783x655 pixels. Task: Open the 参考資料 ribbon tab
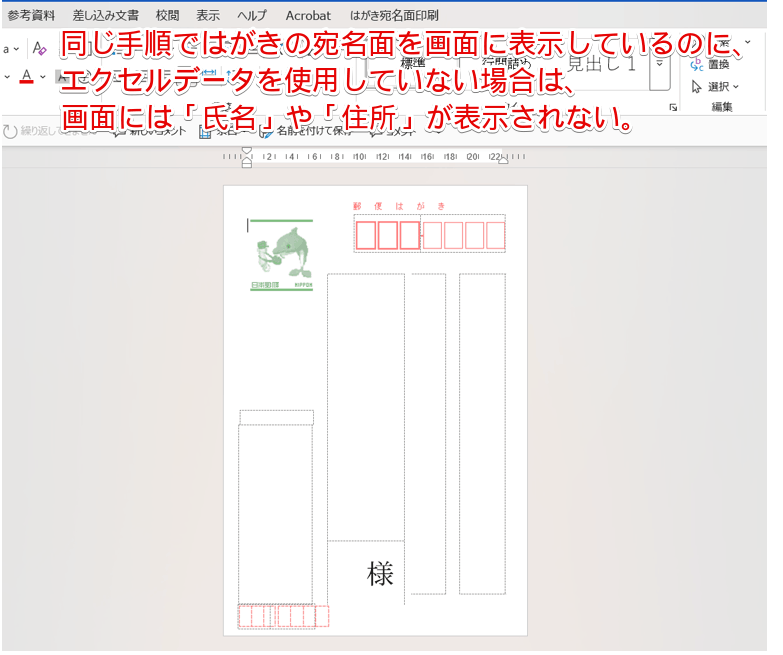(x=31, y=15)
